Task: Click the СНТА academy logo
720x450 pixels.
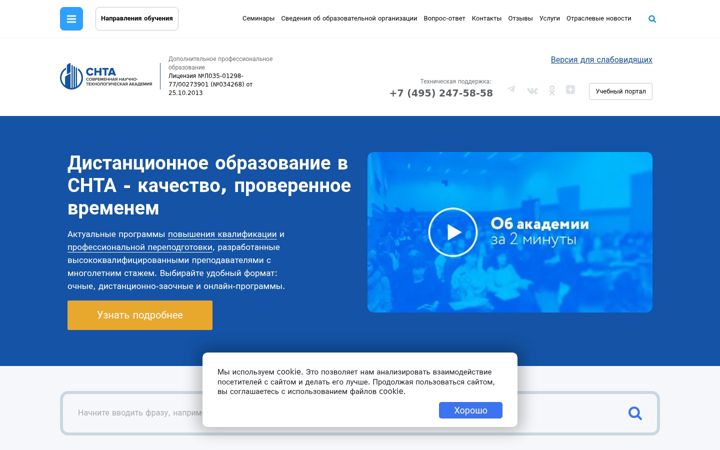Action: (106, 76)
